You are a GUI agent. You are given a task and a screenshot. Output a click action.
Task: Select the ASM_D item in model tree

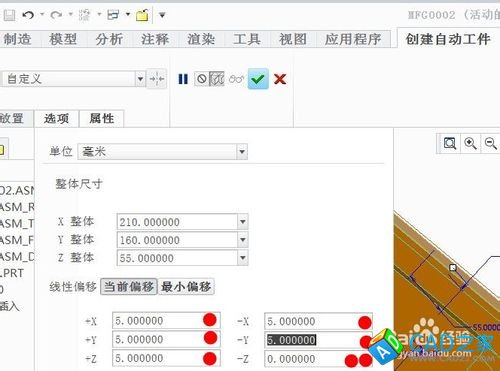coord(17,257)
